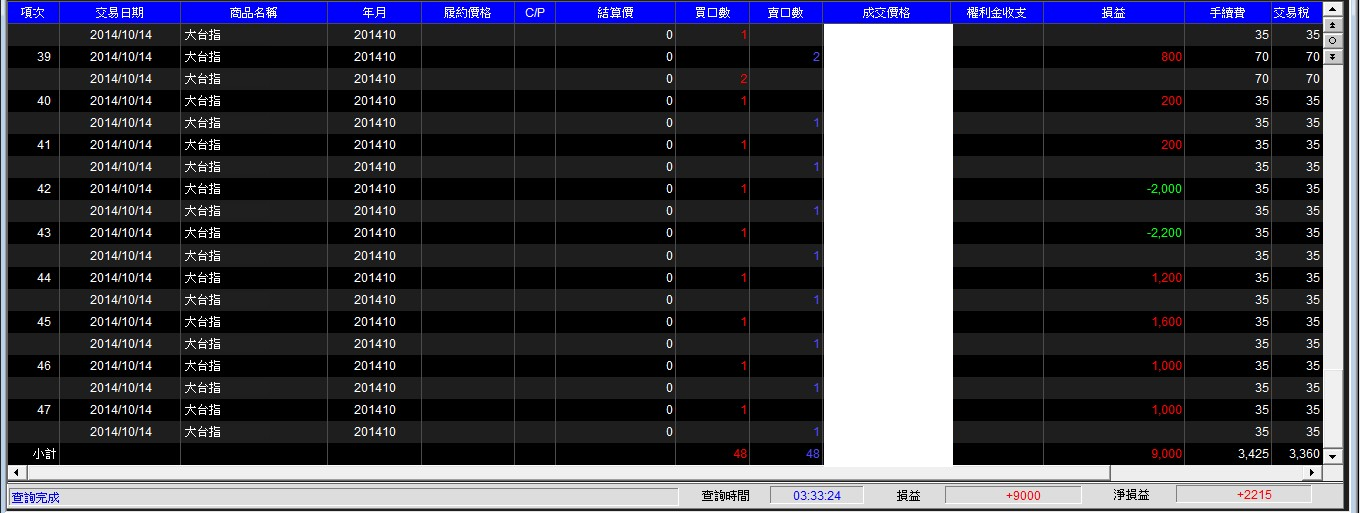Screen dimensions: 1360x513
Task: Click the 淨損益 label in the status bar
Action: click(1131, 495)
